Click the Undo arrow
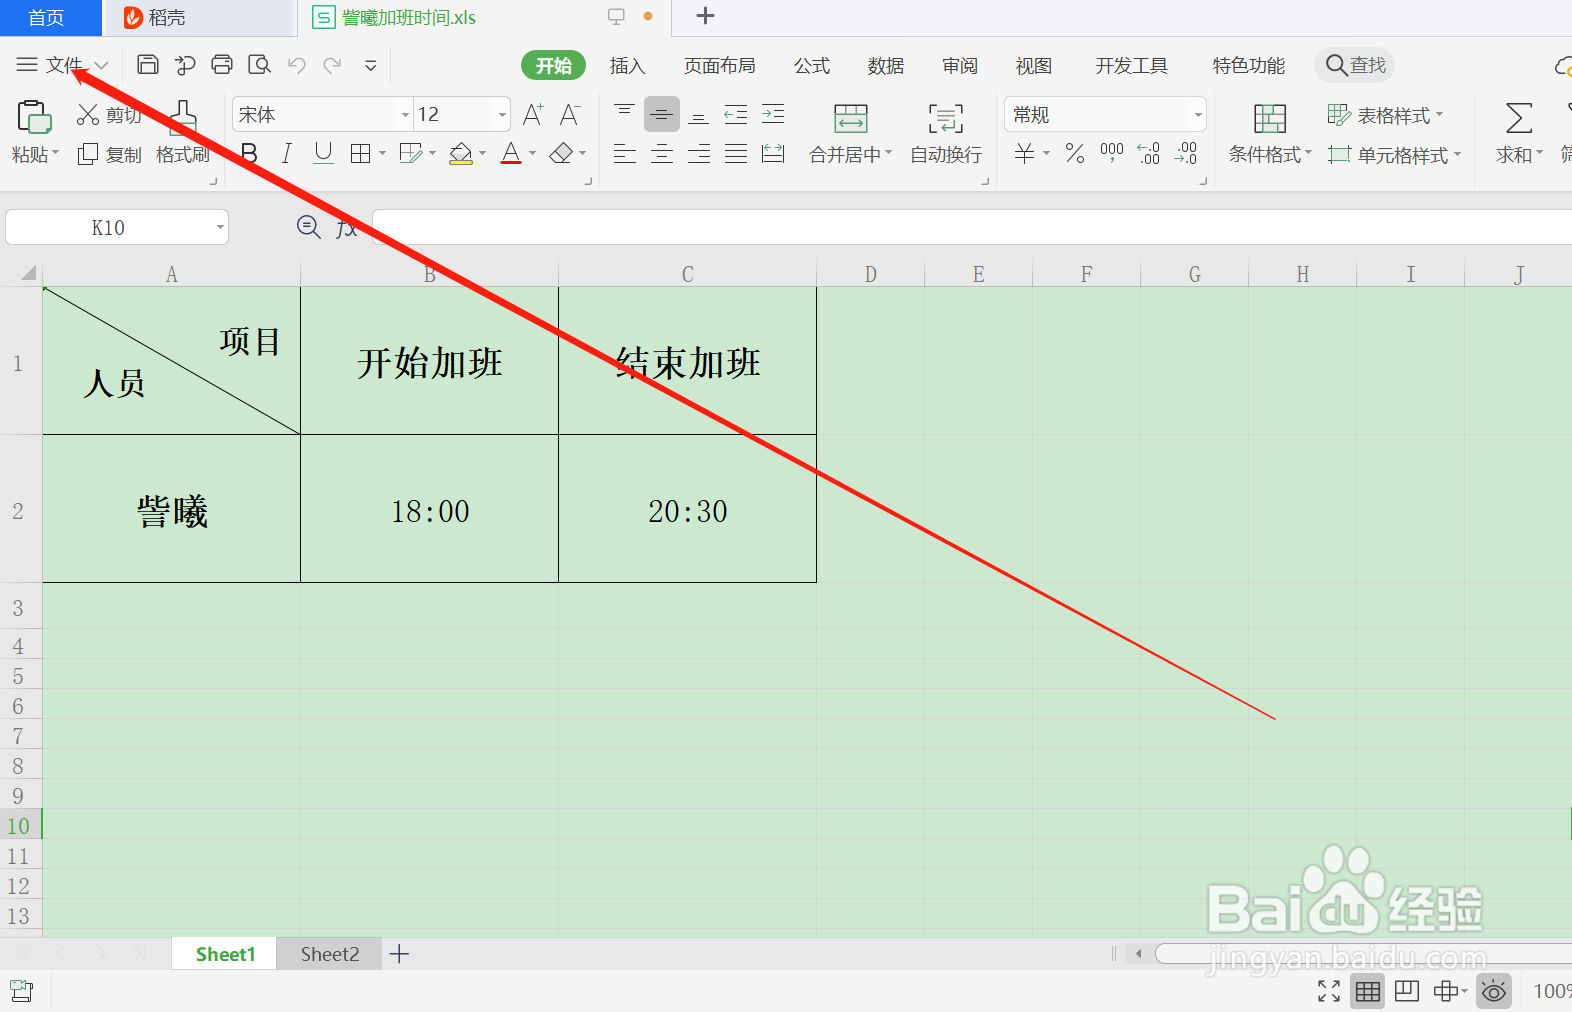This screenshot has width=1572, height=1012. (297, 65)
